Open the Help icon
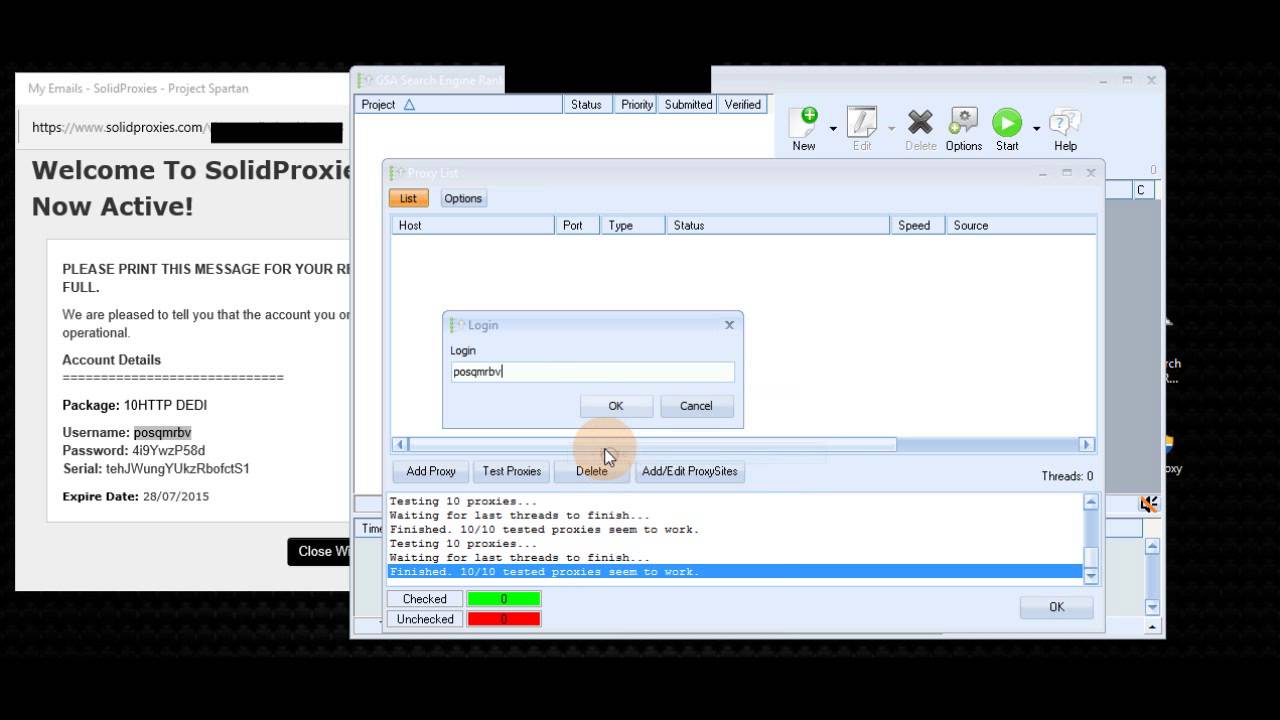The width and height of the screenshot is (1280, 720). coord(1065,123)
